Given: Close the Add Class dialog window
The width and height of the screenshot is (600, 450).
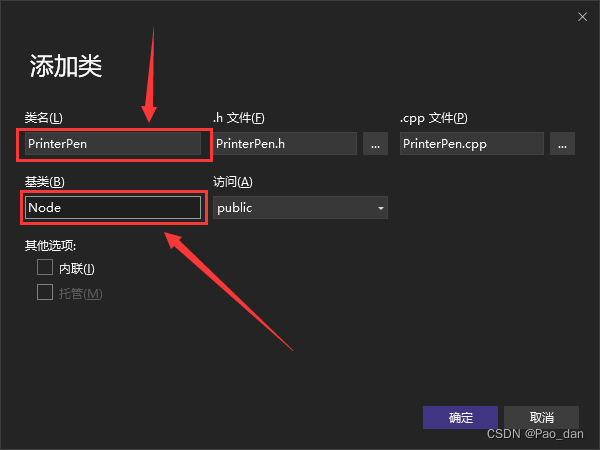Looking at the screenshot, I should click(x=582, y=16).
